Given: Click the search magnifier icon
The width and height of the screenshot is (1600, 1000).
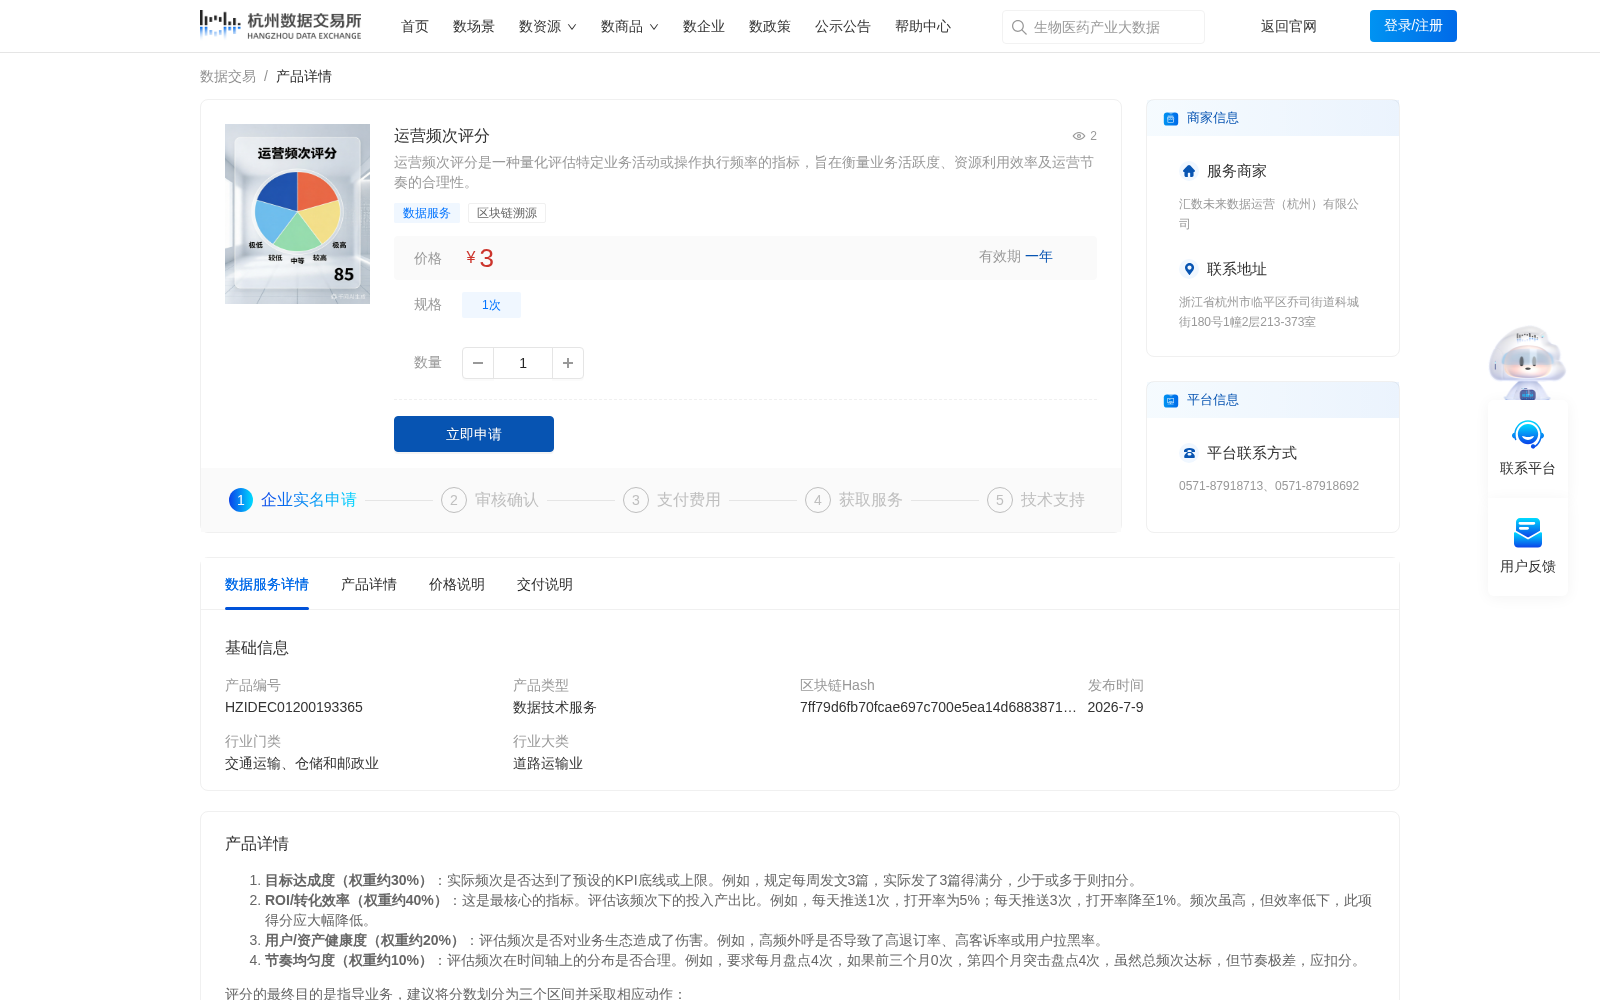Looking at the screenshot, I should (x=1019, y=27).
